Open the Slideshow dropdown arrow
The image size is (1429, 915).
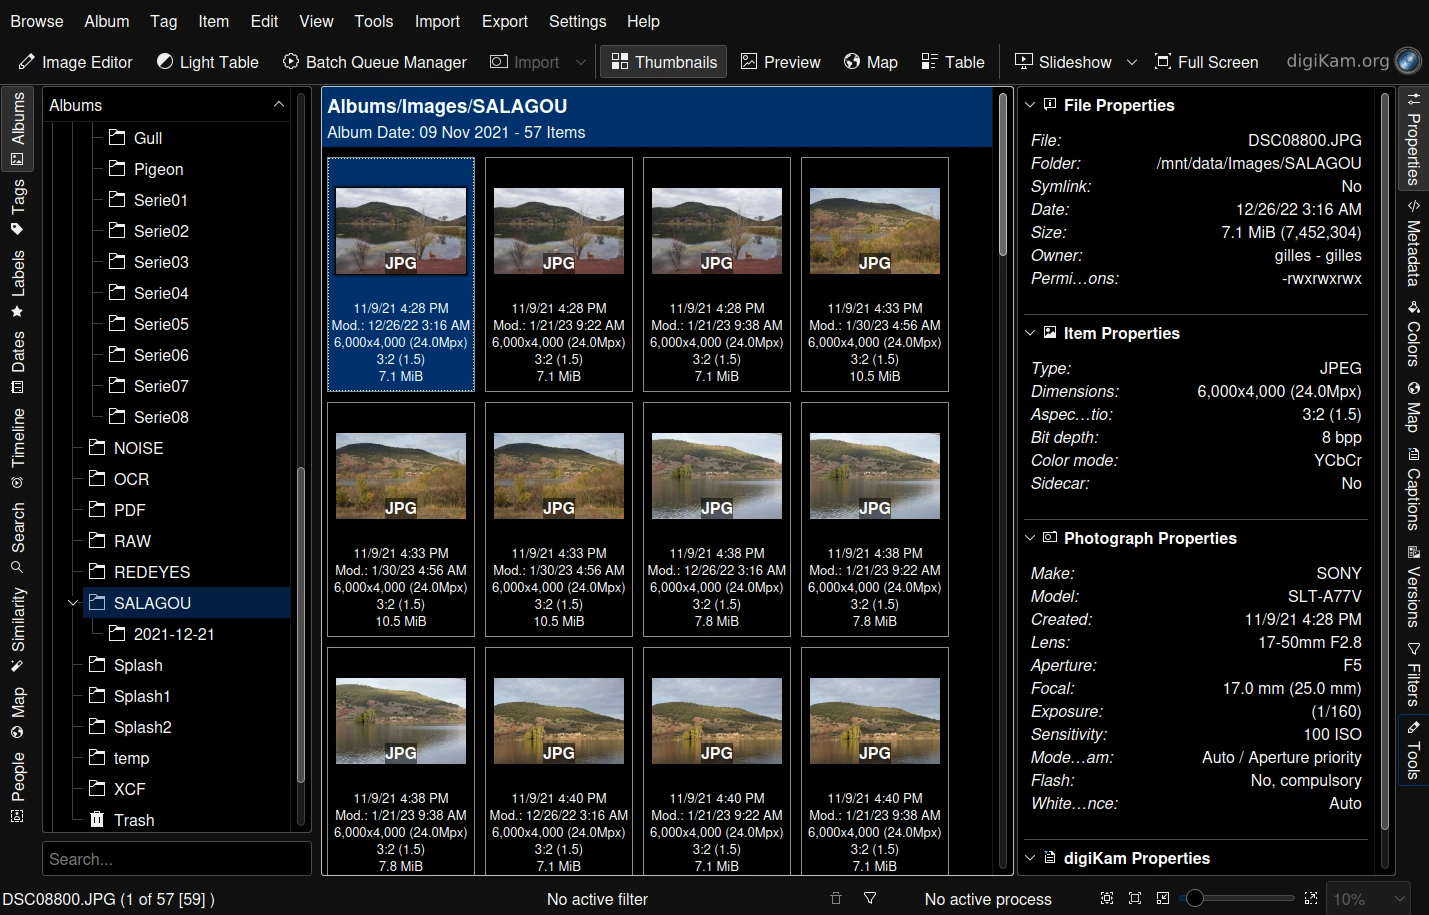(1132, 62)
